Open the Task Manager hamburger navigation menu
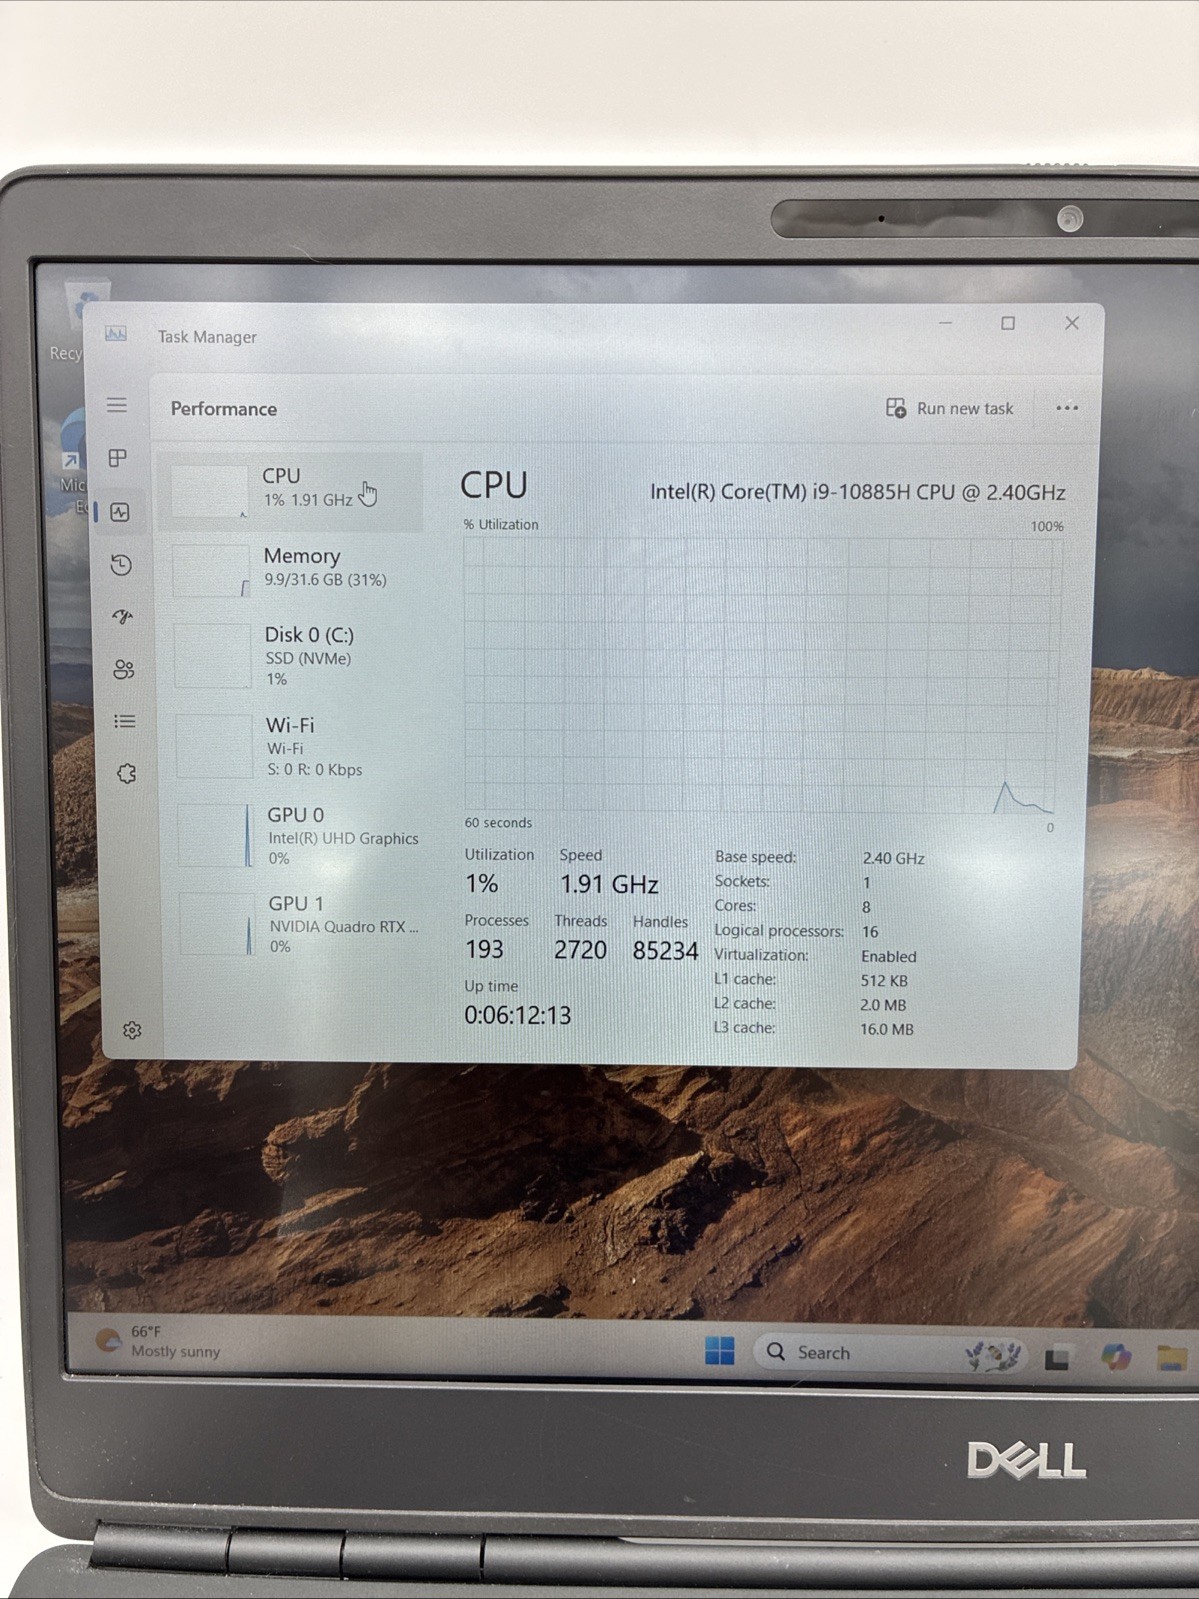1199x1599 pixels. 117,405
